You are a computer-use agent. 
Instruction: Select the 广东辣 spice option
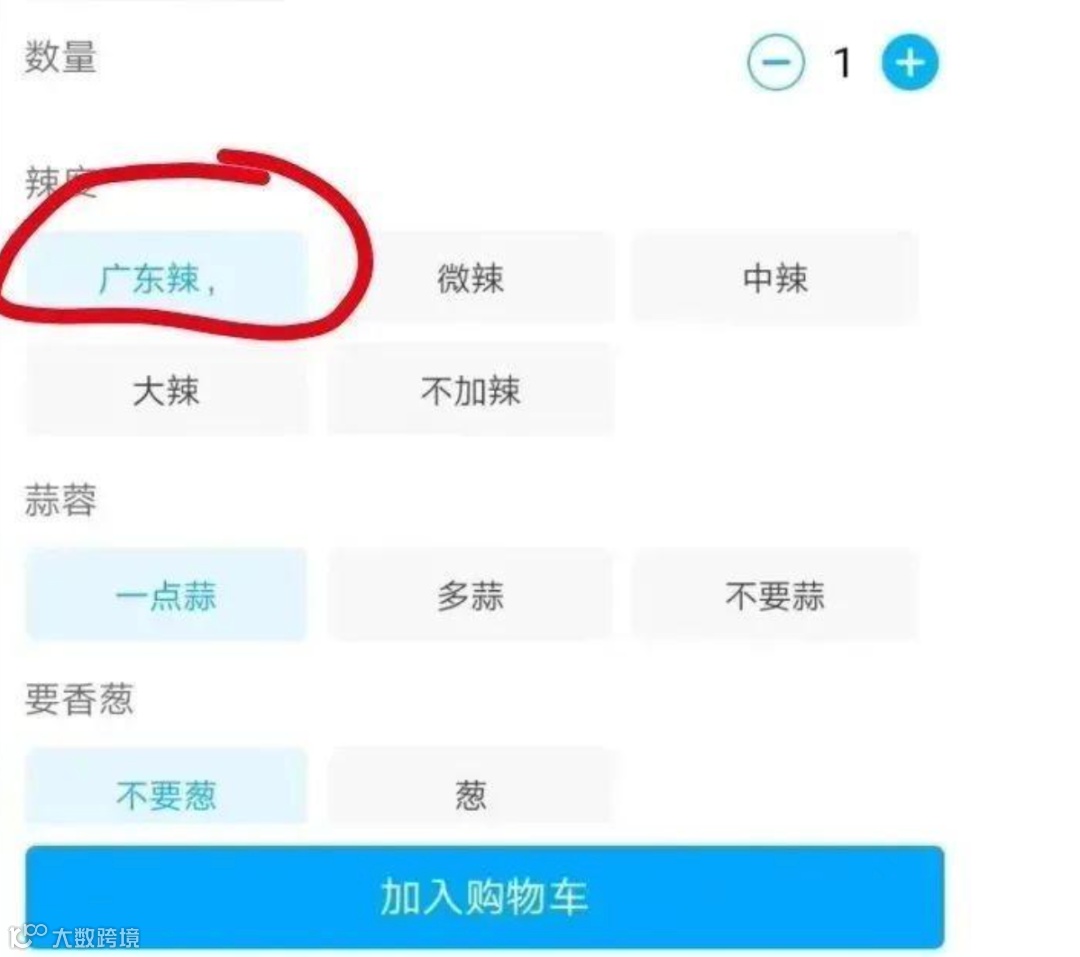tap(166, 278)
